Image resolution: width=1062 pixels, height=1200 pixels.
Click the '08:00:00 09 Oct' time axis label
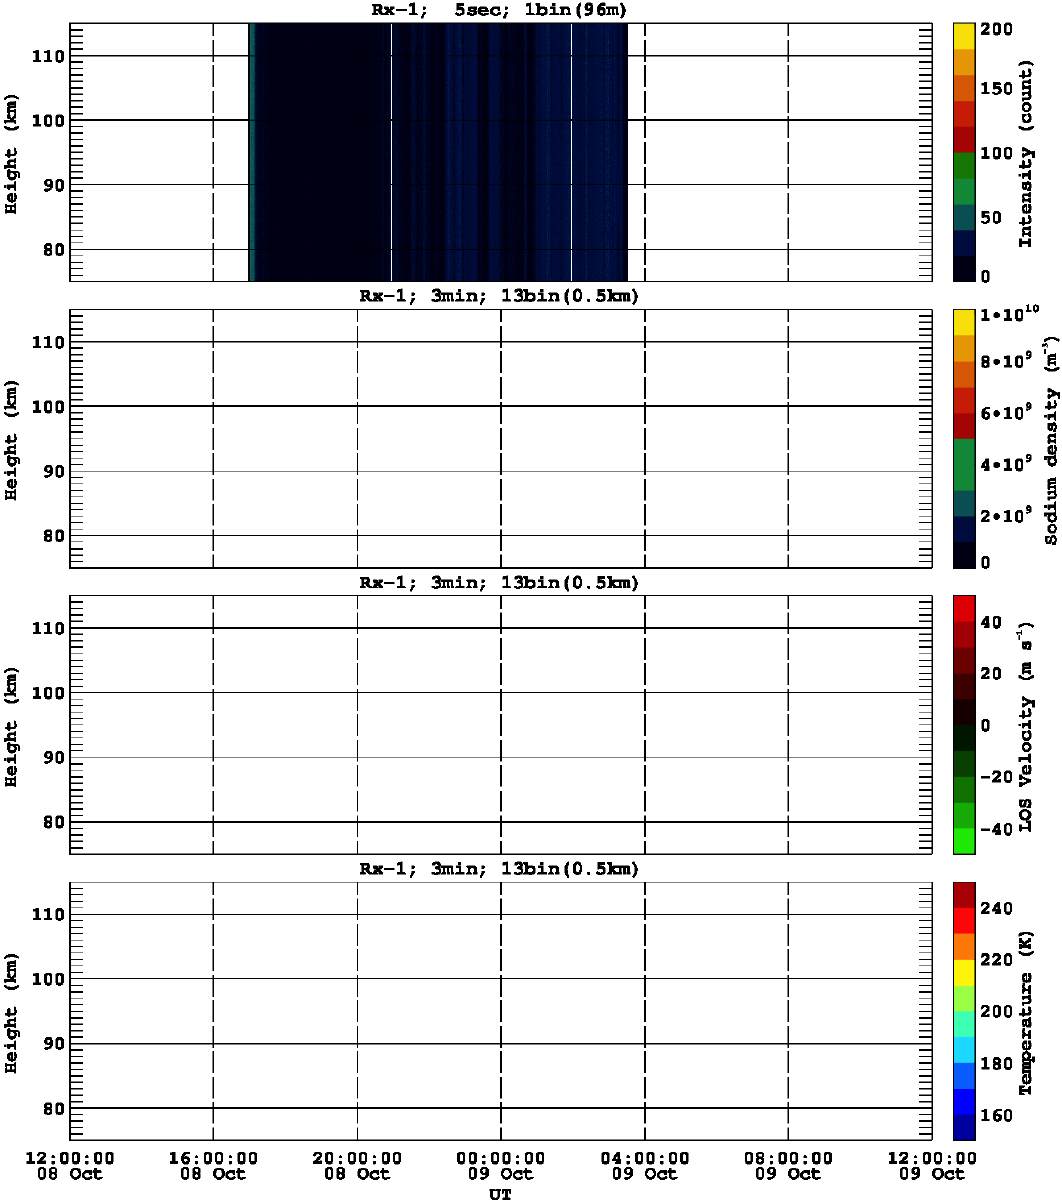(x=789, y=1164)
